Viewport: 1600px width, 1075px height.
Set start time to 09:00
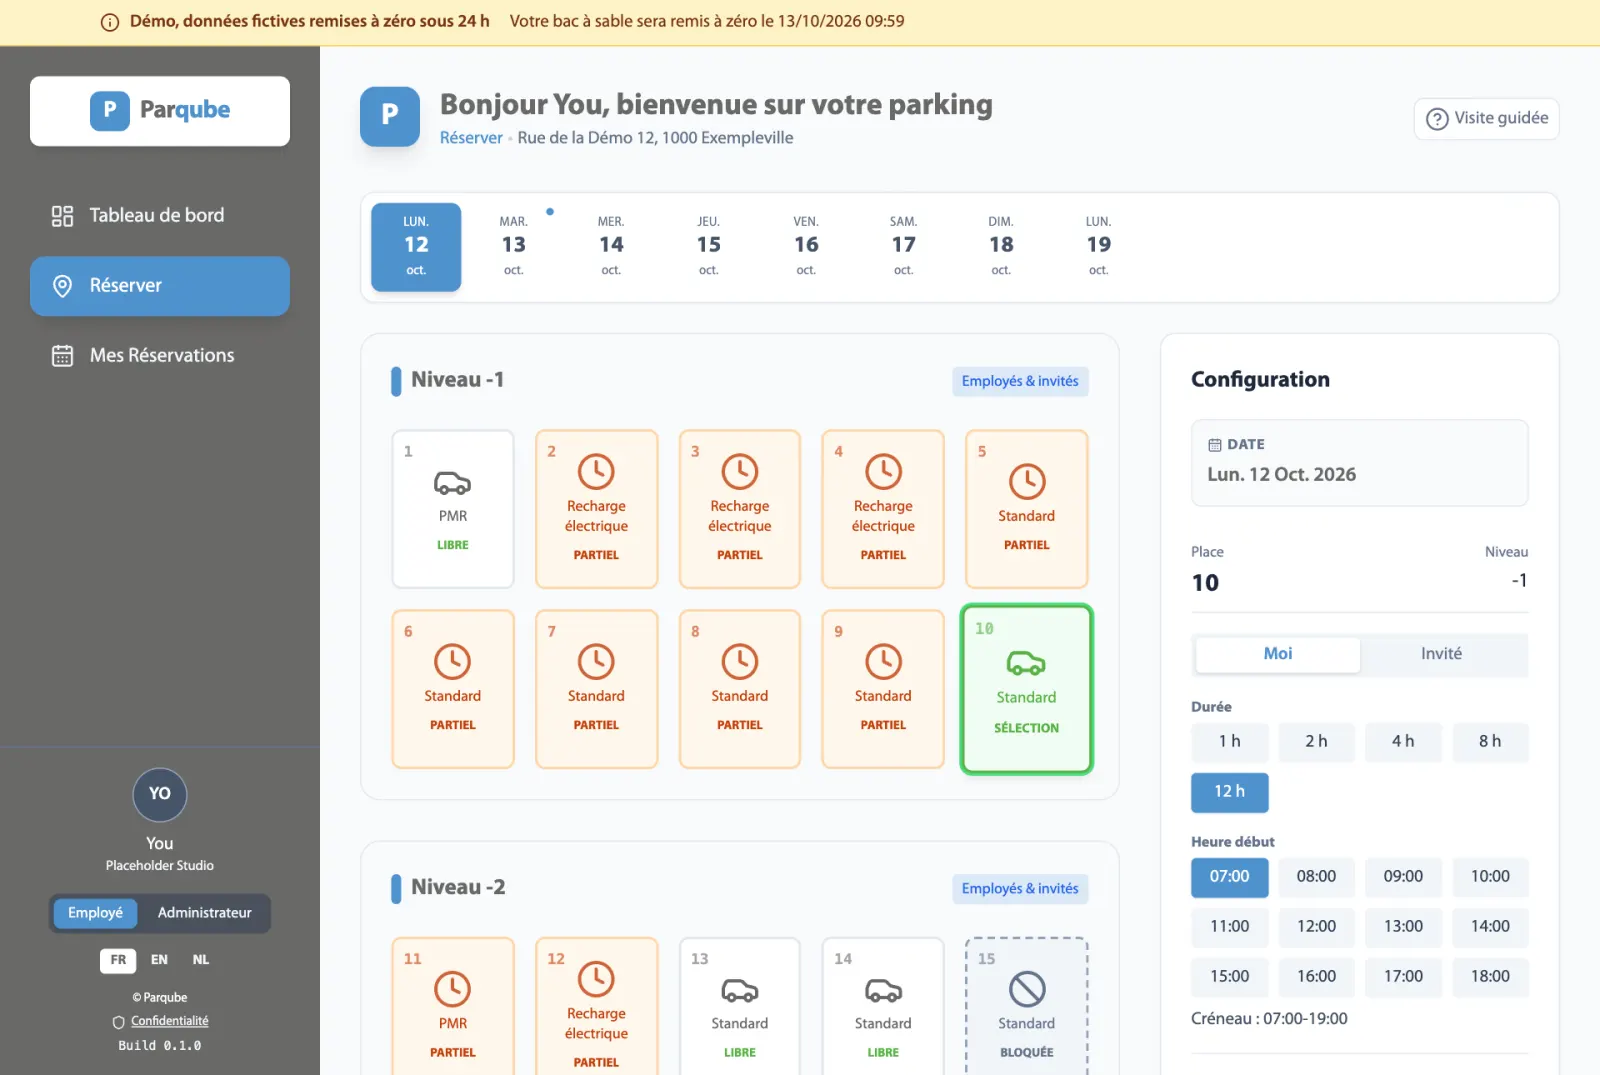pyautogui.click(x=1403, y=877)
